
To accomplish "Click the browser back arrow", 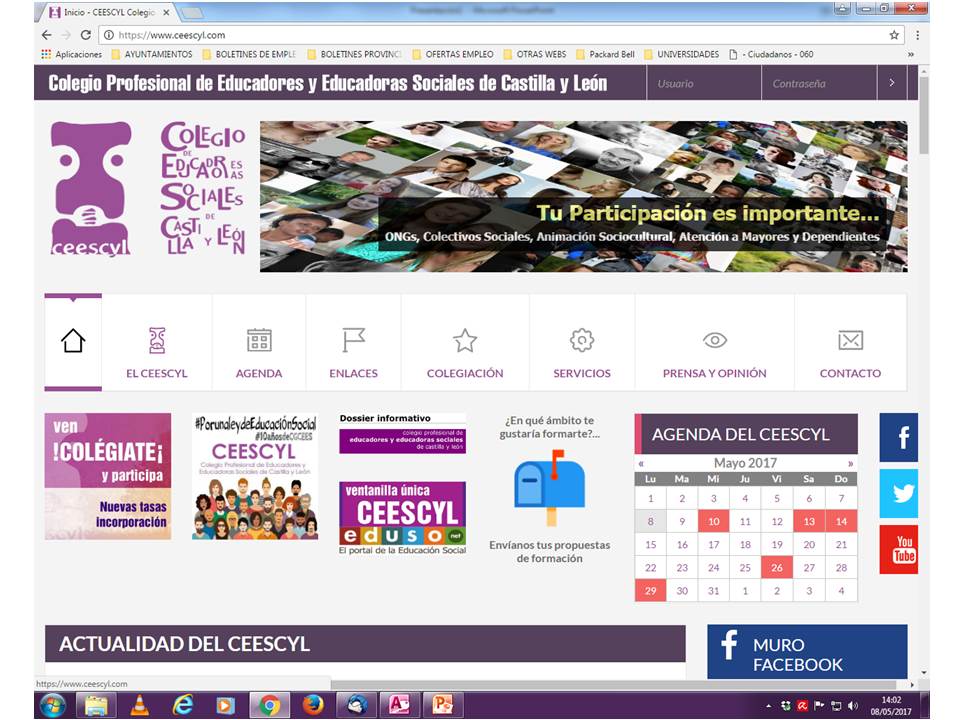I will pos(47,35).
